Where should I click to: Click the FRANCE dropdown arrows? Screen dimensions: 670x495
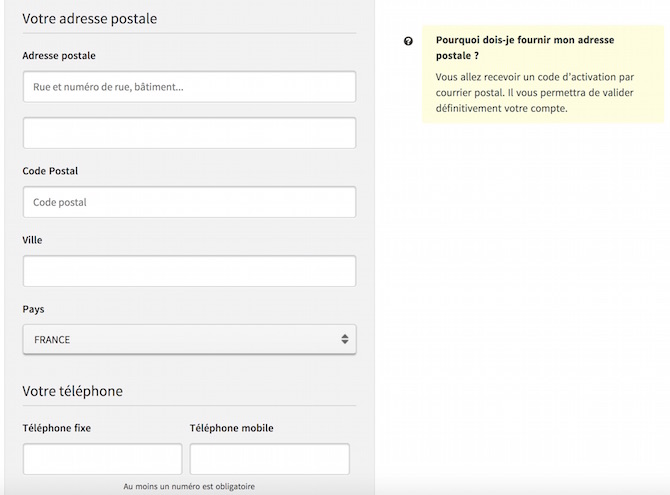345,339
